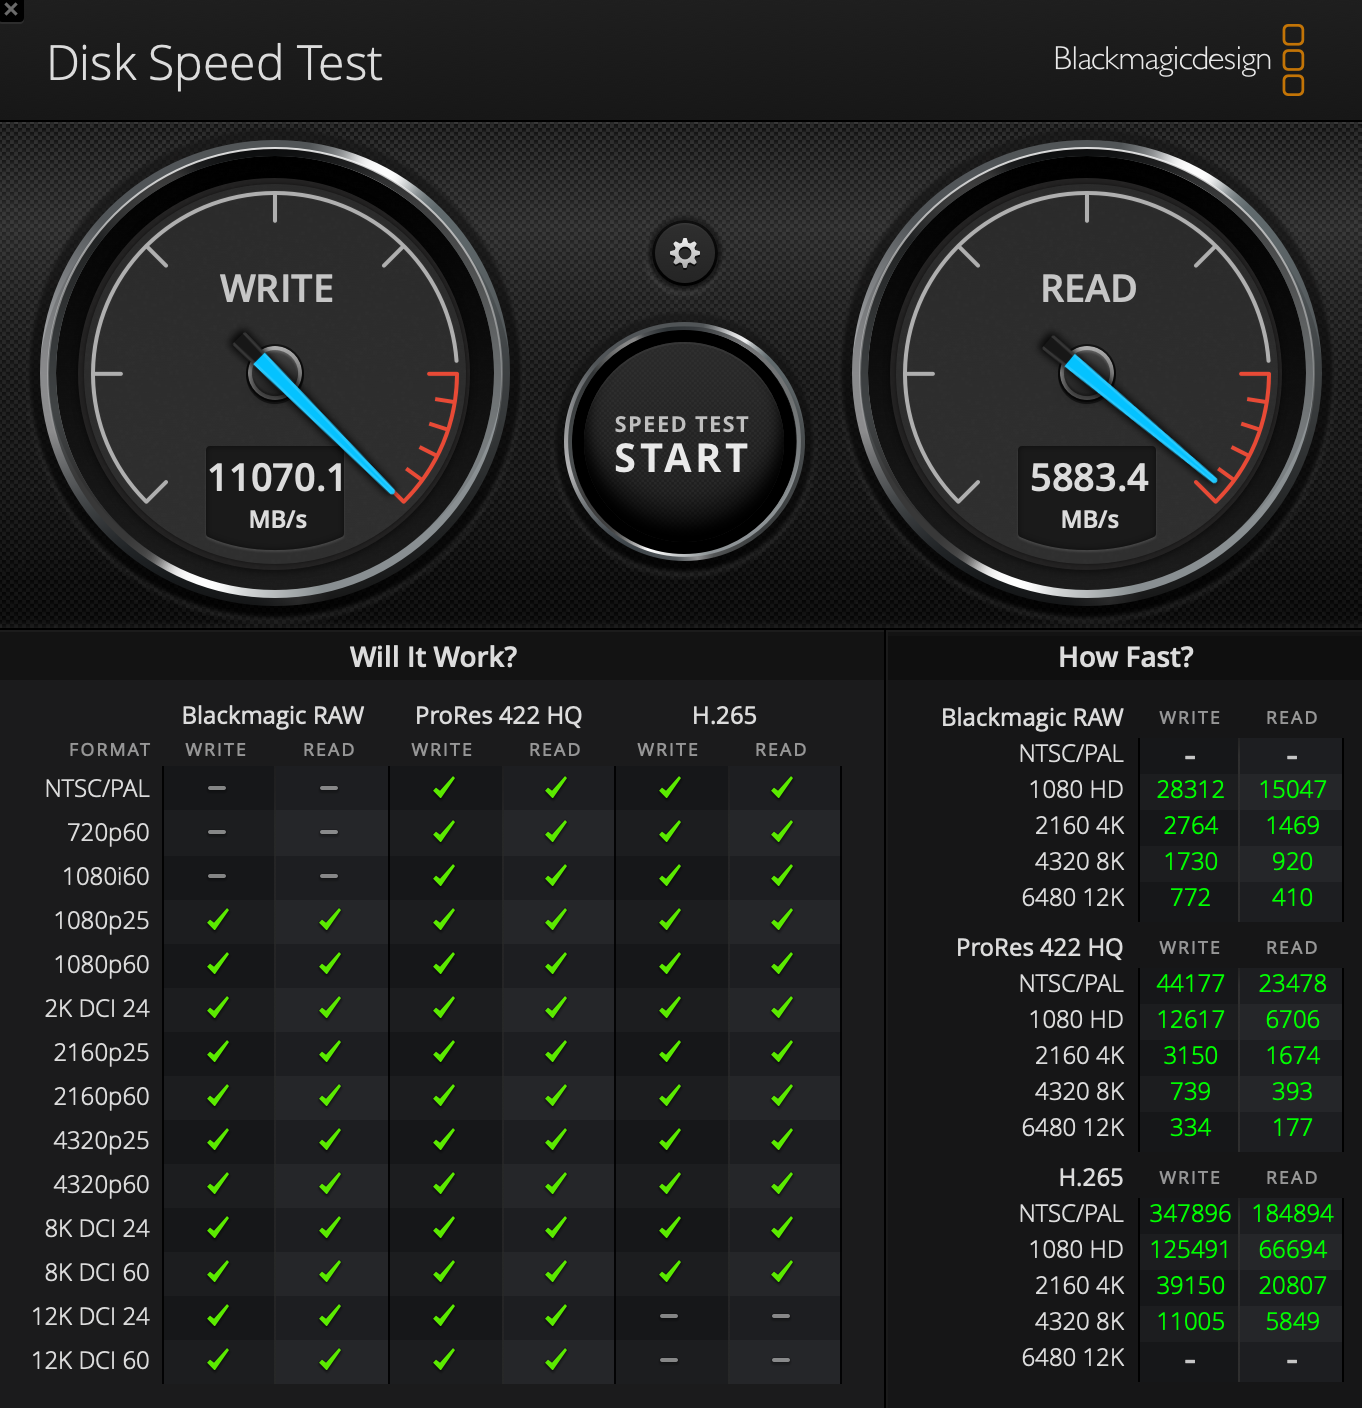Click the 1080p25 format row label
This screenshot has width=1362, height=1408.
101,921
